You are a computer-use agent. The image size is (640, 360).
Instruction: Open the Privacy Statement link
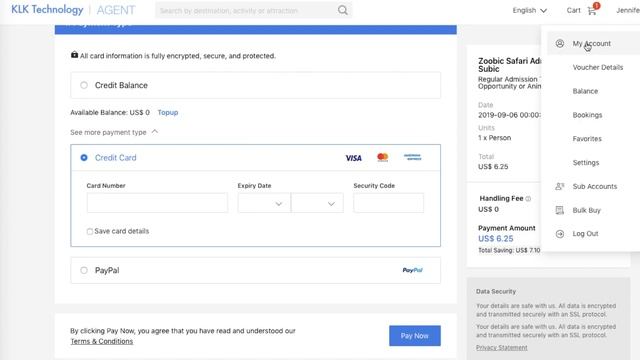[x=502, y=347]
